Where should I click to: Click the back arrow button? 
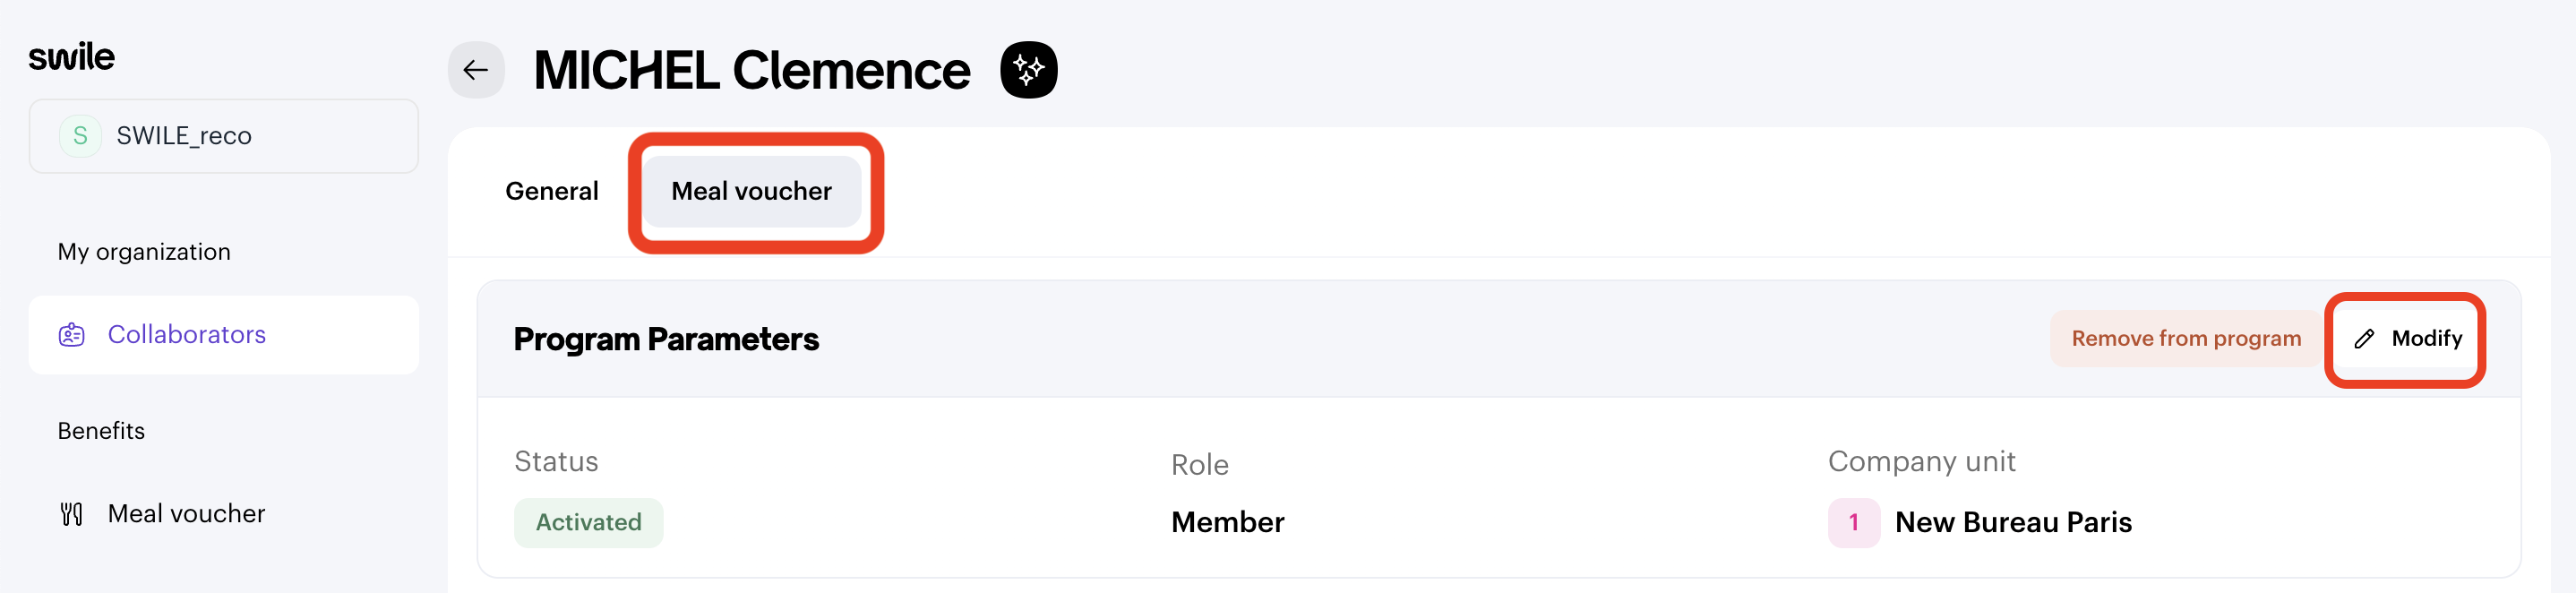[x=476, y=70]
